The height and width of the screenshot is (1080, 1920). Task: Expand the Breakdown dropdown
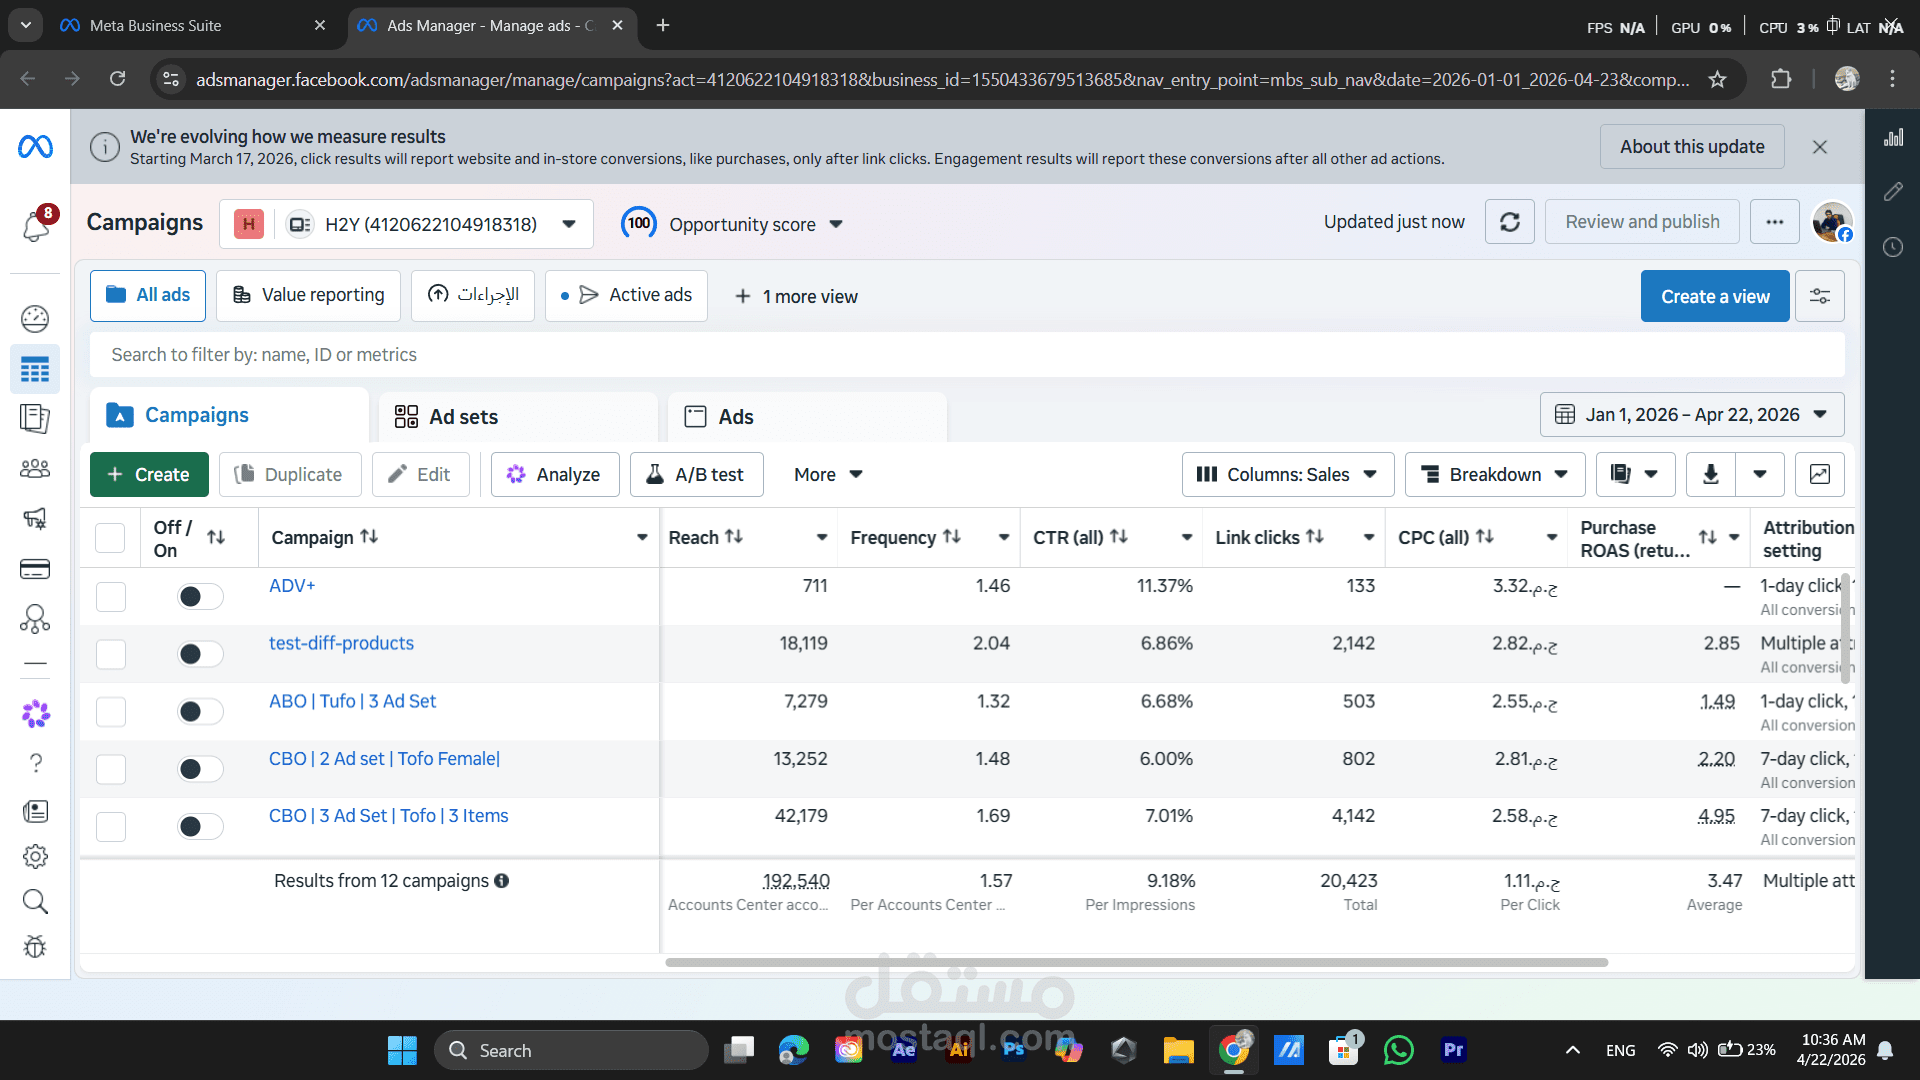(1495, 475)
